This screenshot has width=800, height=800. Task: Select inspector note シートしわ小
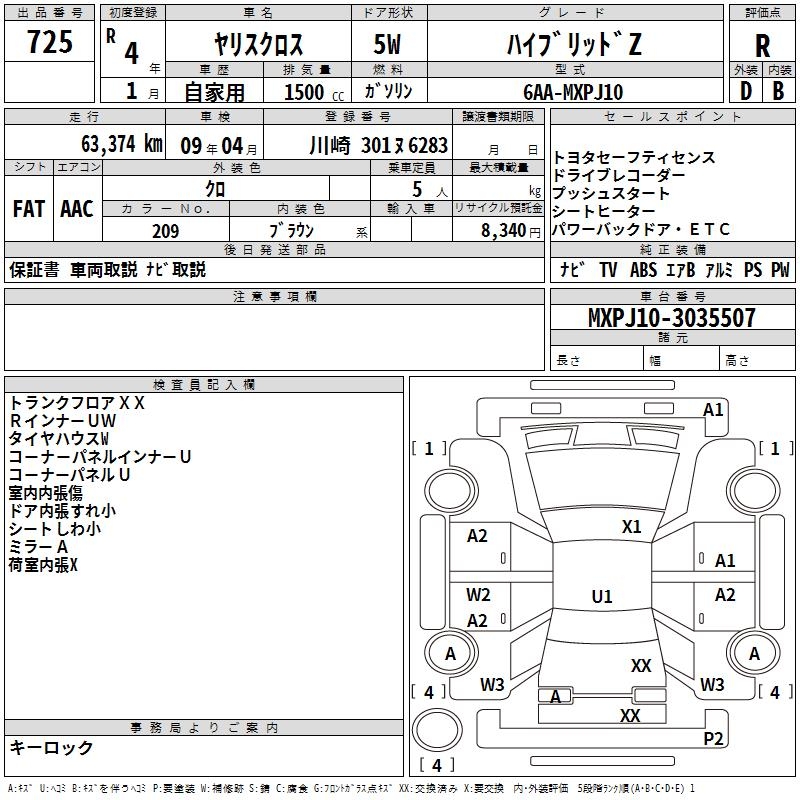pyautogui.click(x=55, y=528)
